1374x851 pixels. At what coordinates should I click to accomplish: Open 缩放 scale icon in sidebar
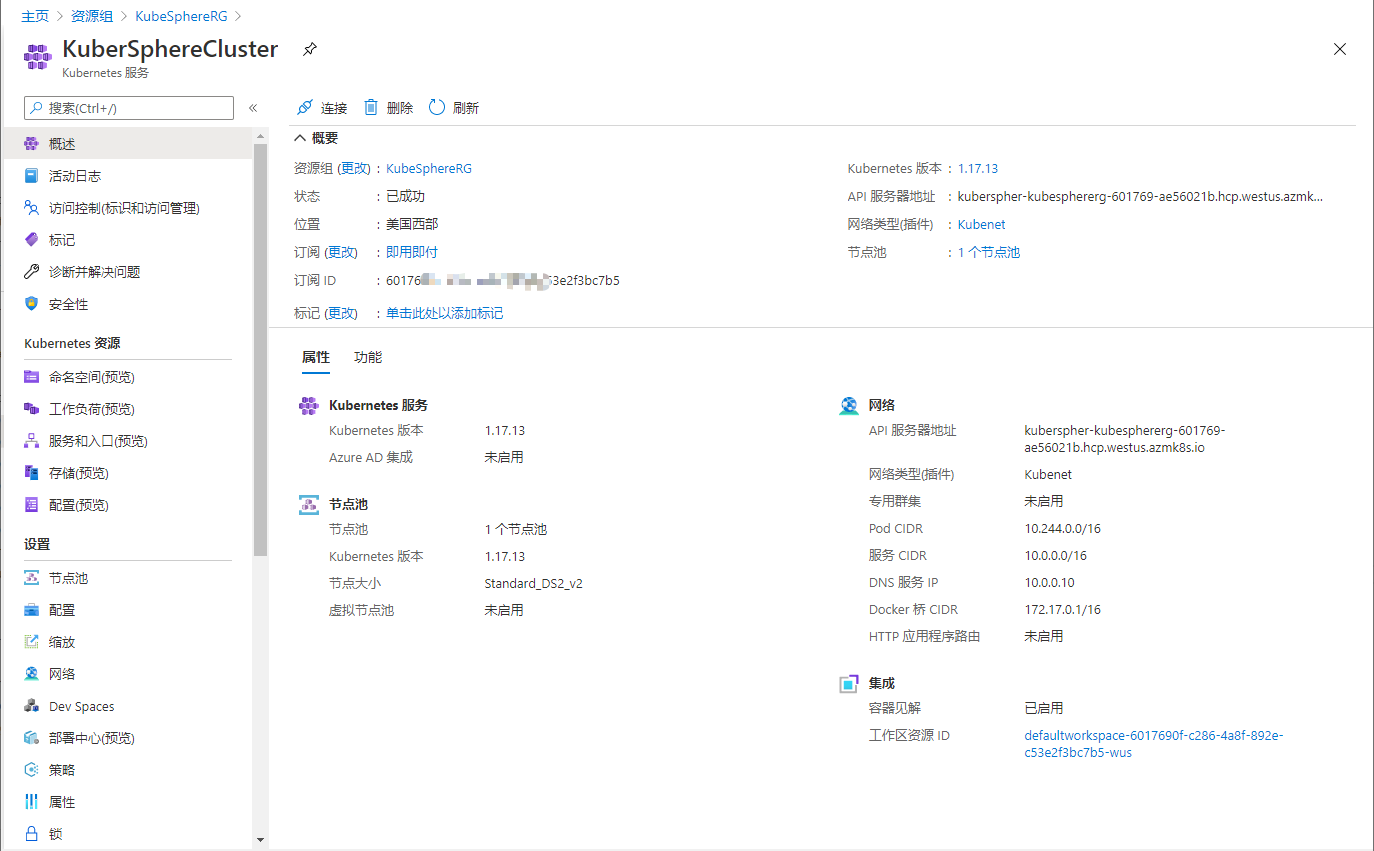coord(32,642)
